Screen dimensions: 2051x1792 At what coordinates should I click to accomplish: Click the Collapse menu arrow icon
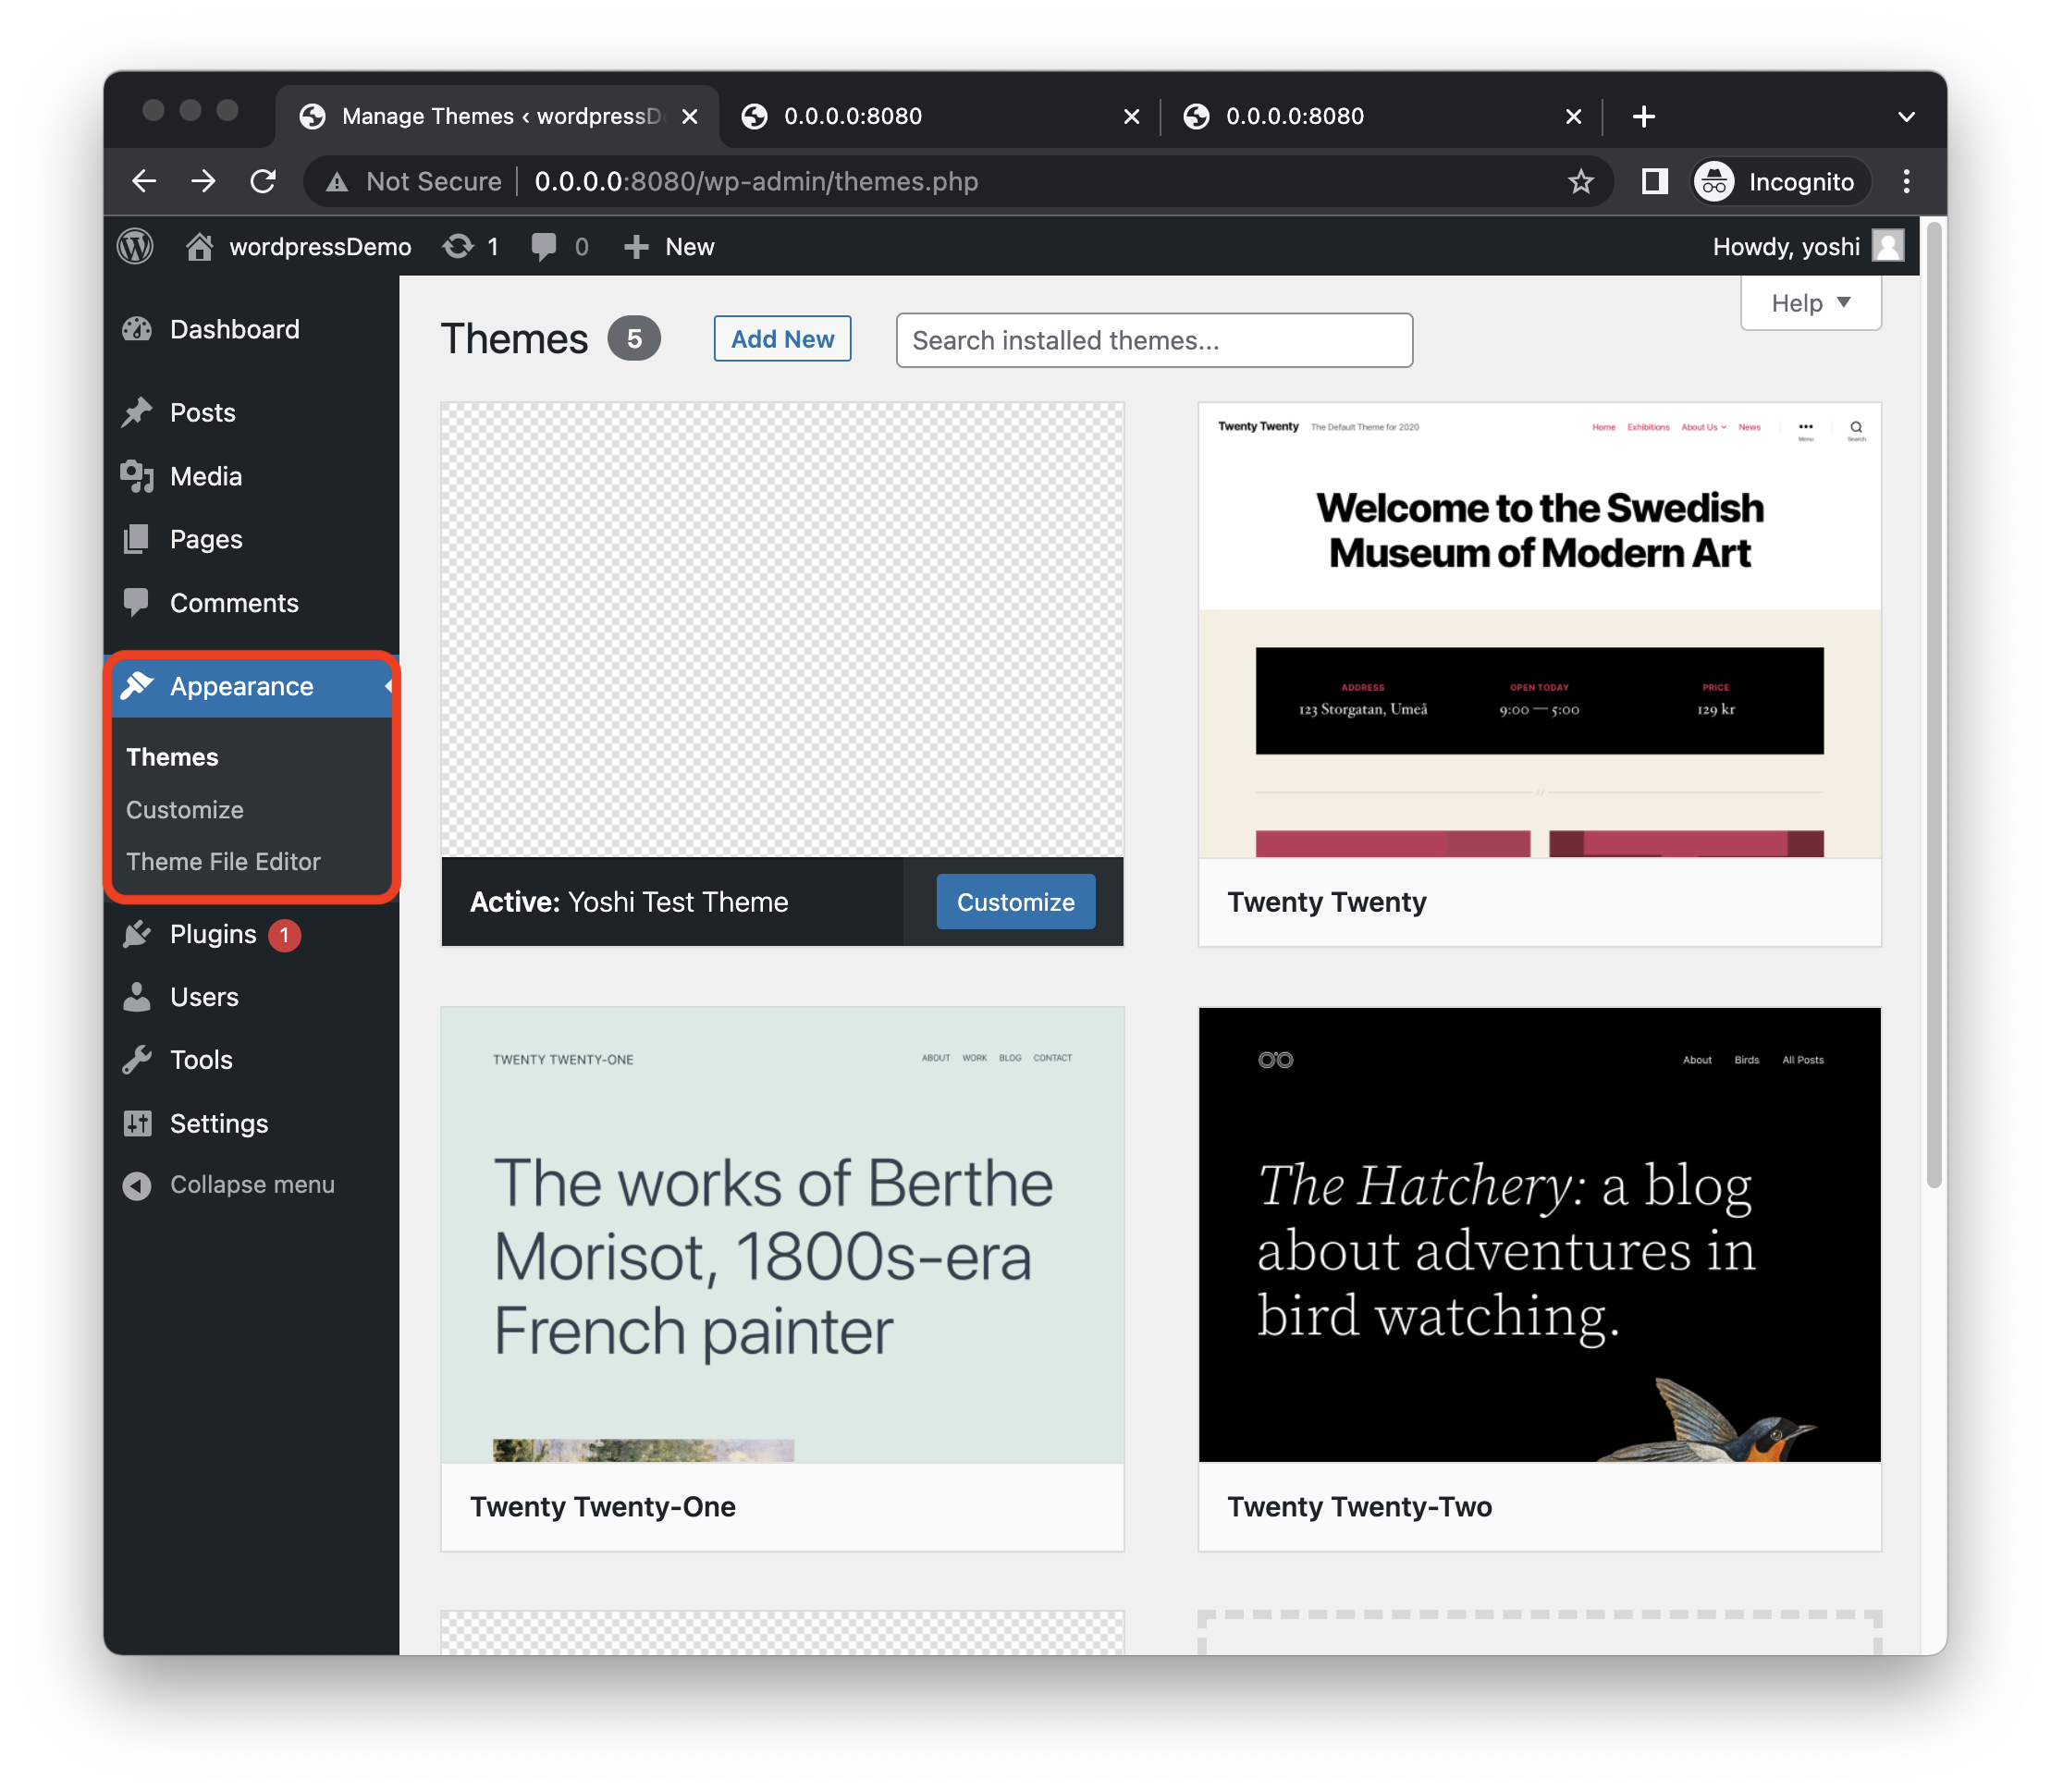137,1185
